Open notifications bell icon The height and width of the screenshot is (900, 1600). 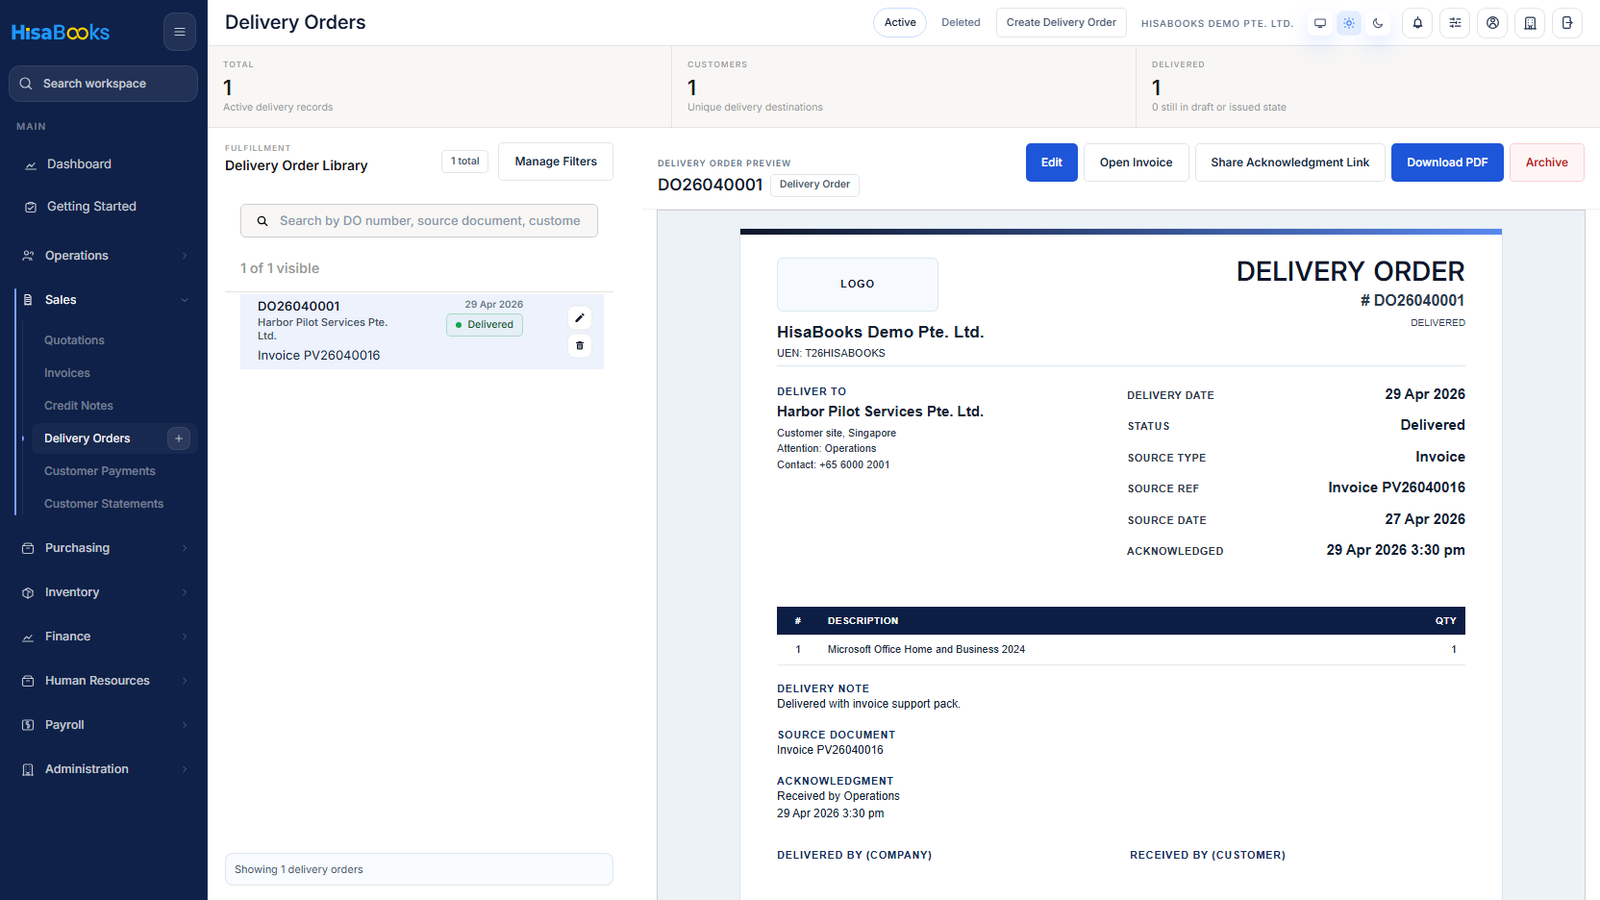1417,23
